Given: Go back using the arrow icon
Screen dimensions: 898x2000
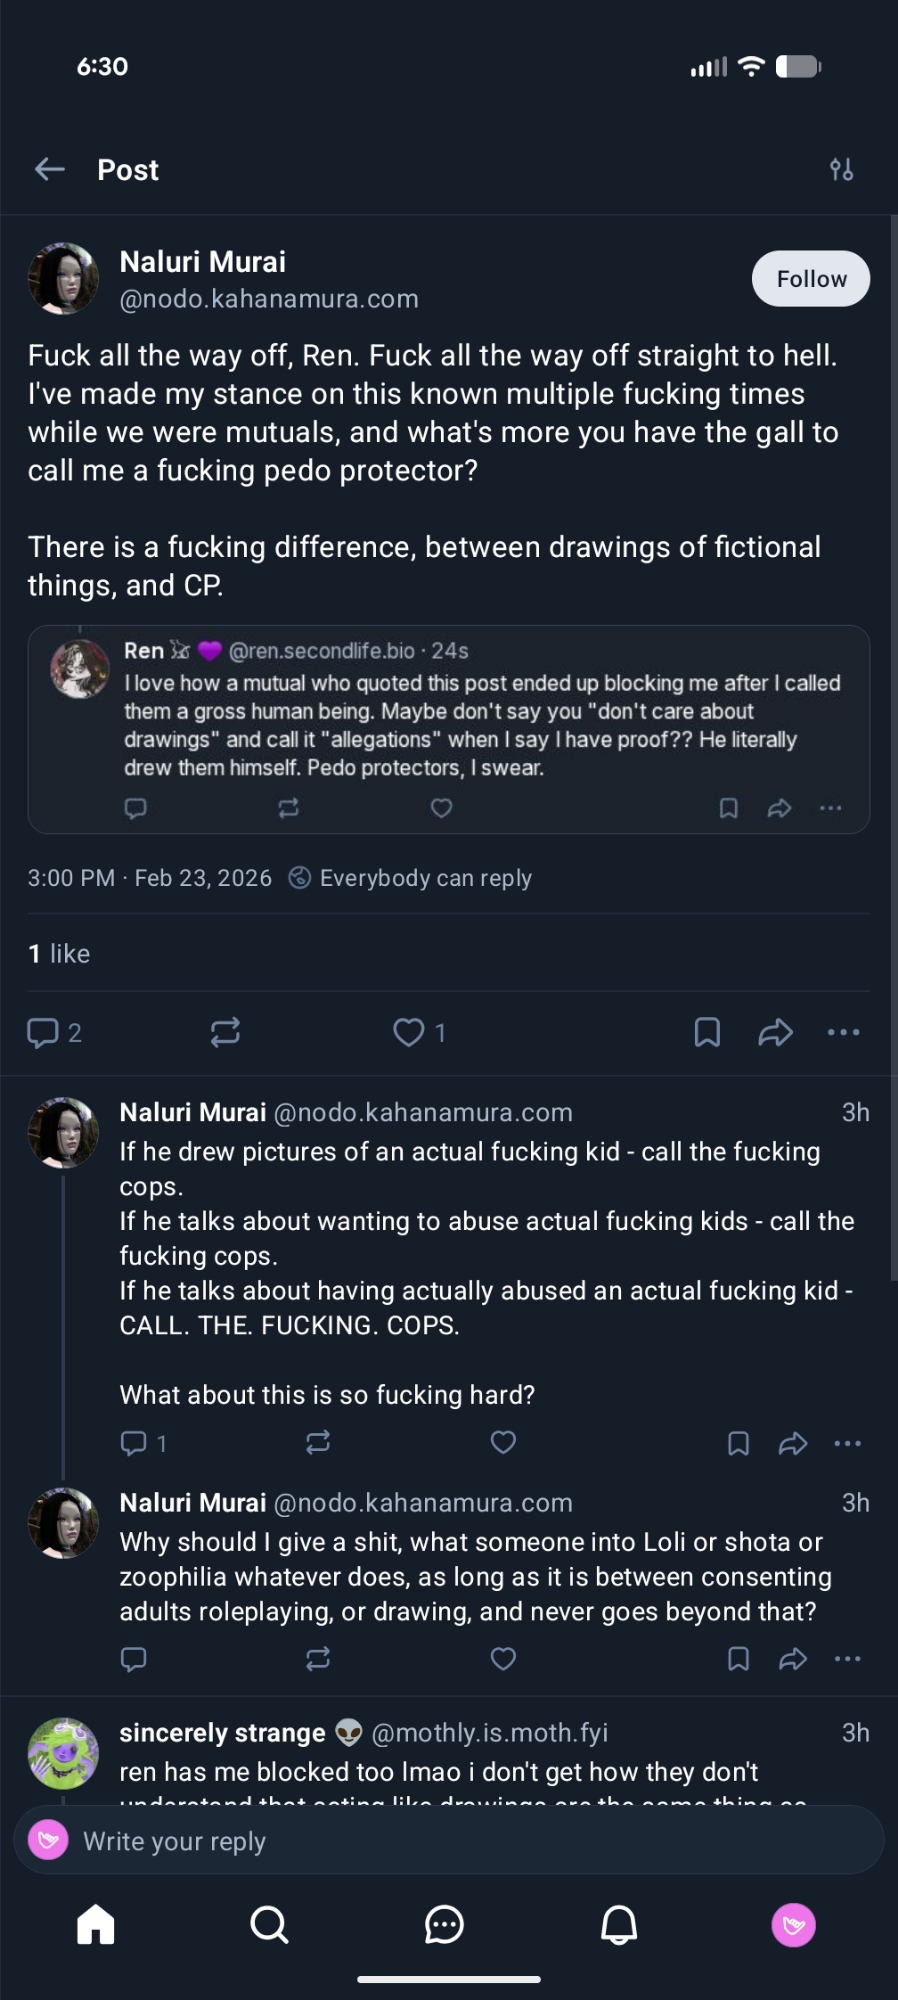Looking at the screenshot, I should tap(49, 170).
